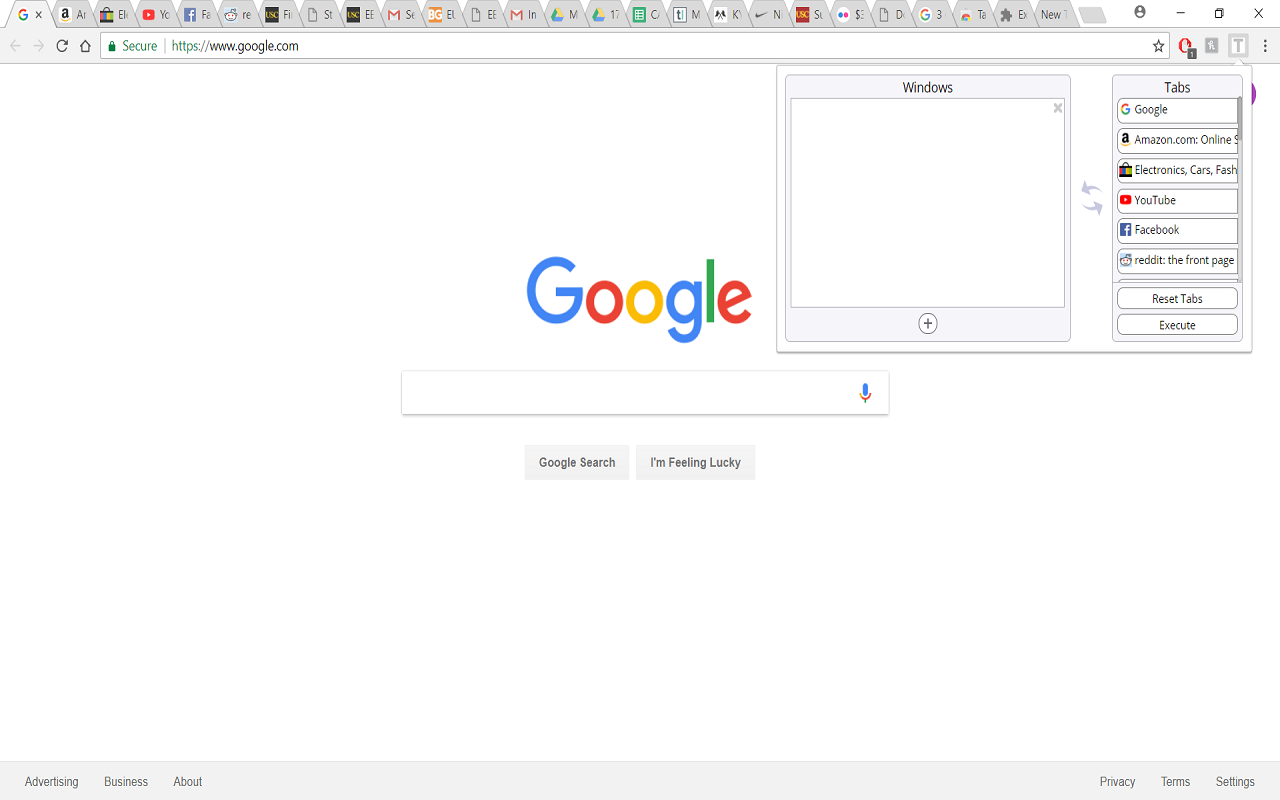
Task: Reload the page with the refresh icon
Action: pos(62,46)
